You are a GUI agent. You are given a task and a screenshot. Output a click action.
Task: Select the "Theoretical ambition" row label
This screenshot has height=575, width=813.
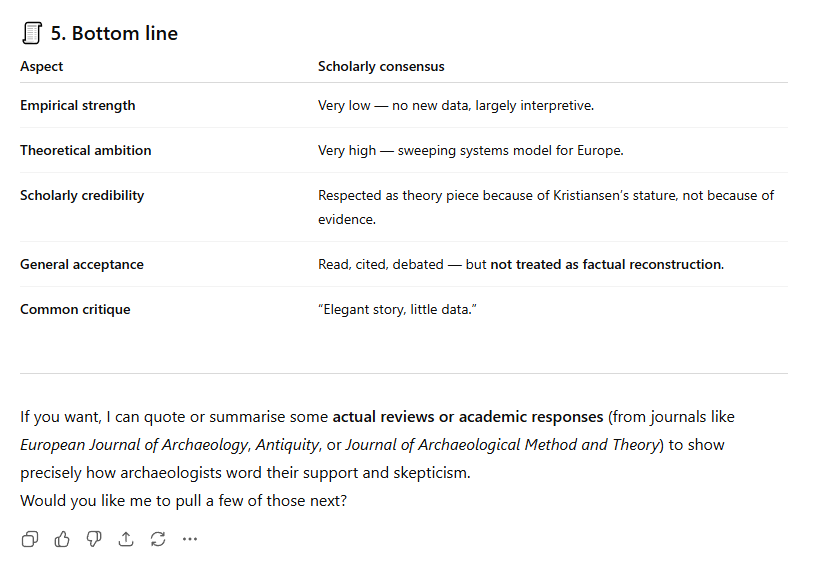tap(85, 150)
